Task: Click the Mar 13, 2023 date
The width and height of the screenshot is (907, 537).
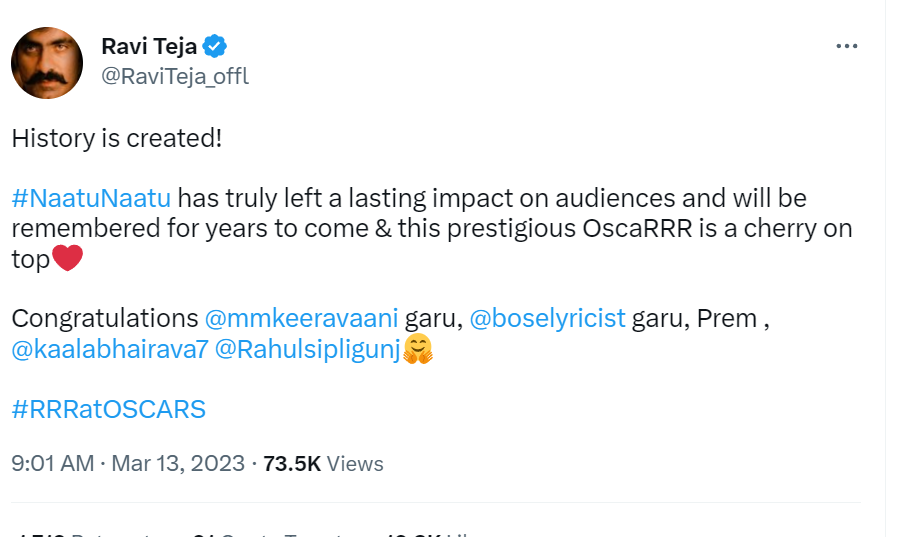Action: [178, 463]
